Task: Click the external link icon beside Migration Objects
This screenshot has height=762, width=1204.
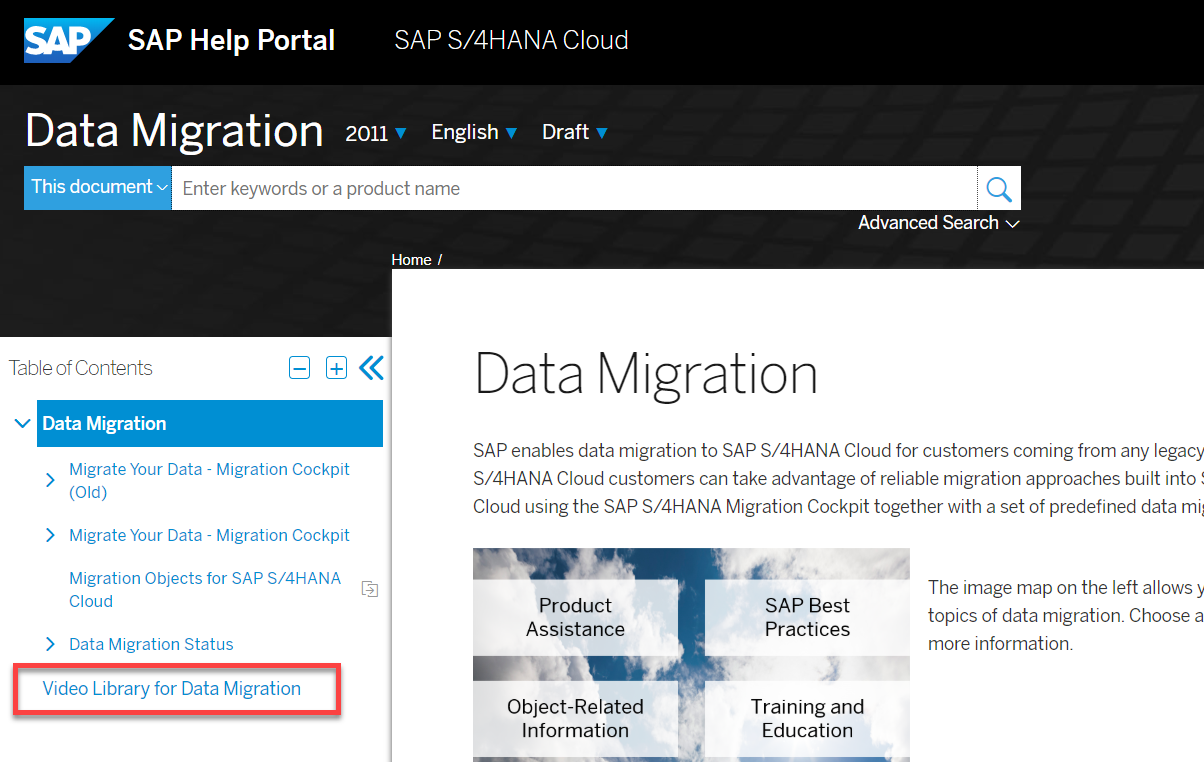Action: pyautogui.click(x=370, y=589)
